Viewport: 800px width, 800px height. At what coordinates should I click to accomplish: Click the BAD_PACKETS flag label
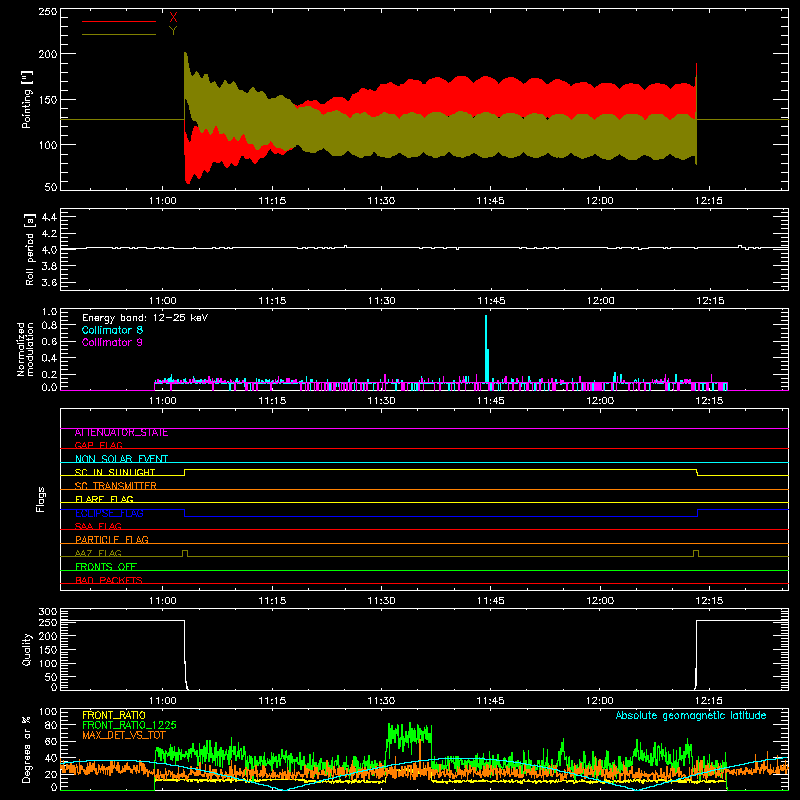coord(109,580)
